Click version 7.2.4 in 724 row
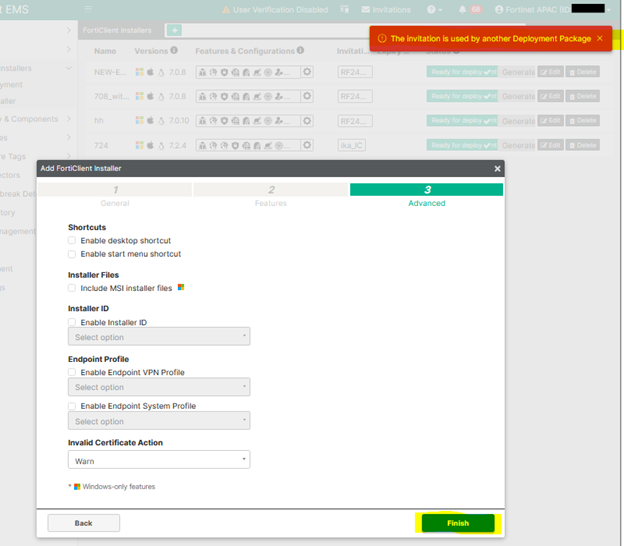Screen dimensions: 624x546 coord(177,145)
